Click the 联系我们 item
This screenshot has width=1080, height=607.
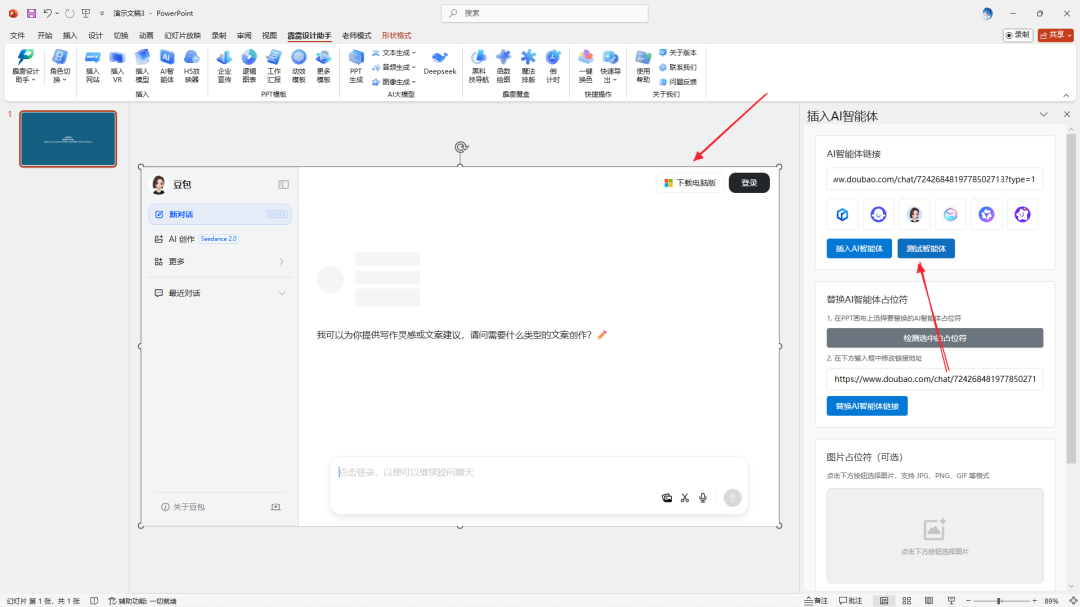678,67
